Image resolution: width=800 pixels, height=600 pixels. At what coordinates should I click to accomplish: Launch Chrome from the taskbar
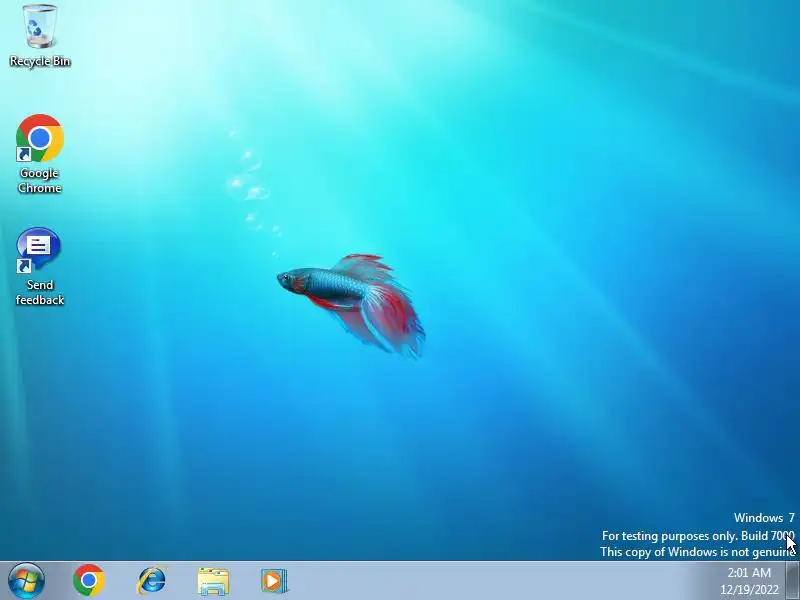[89, 581]
